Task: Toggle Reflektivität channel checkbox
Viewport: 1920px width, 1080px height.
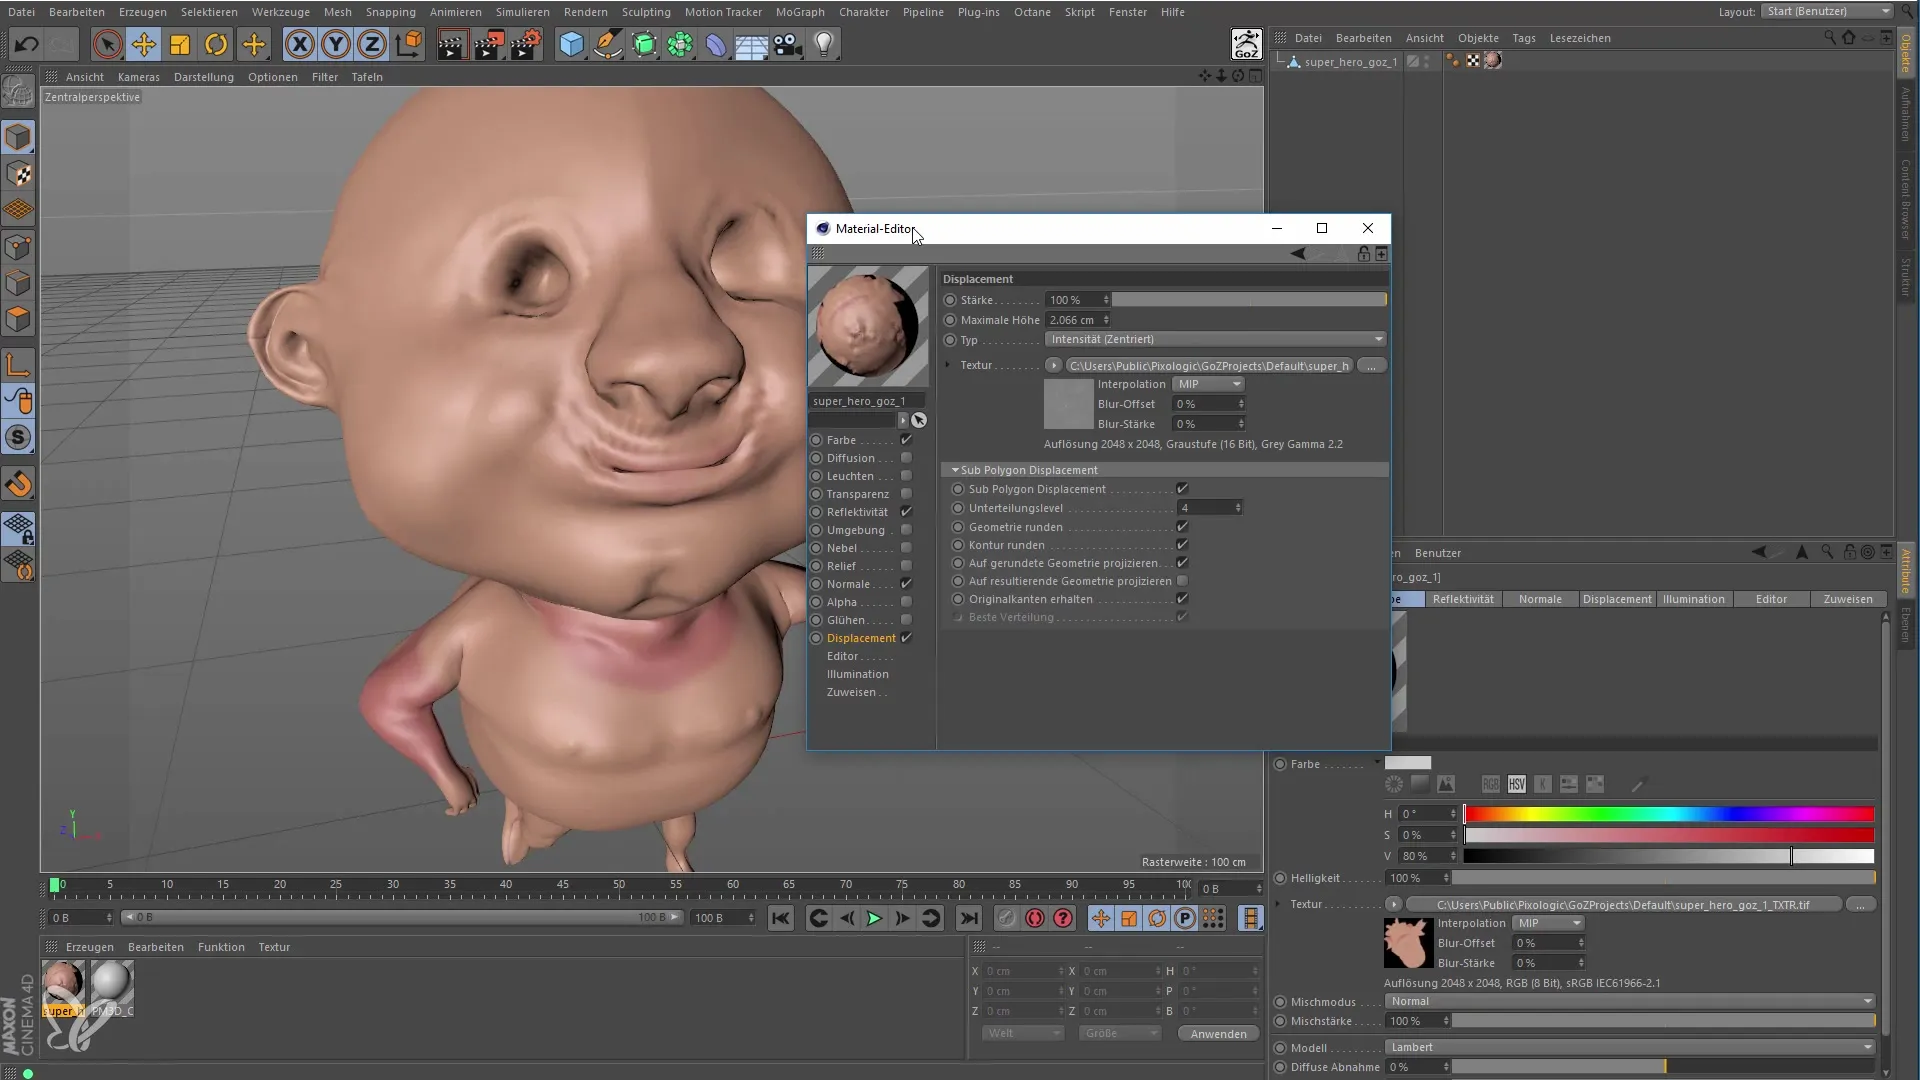Action: 906,512
